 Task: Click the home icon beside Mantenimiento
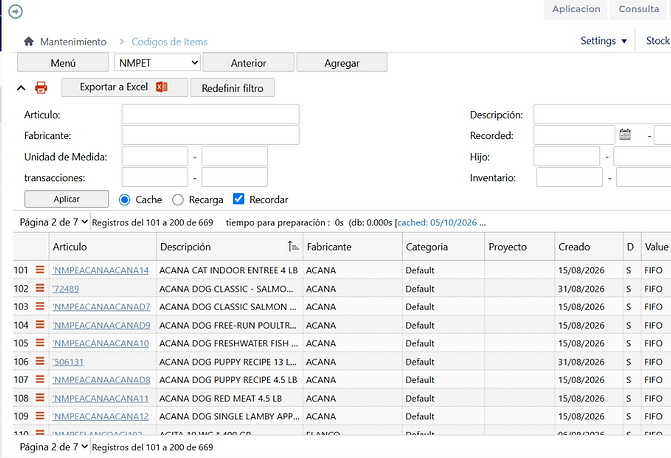[x=29, y=42]
